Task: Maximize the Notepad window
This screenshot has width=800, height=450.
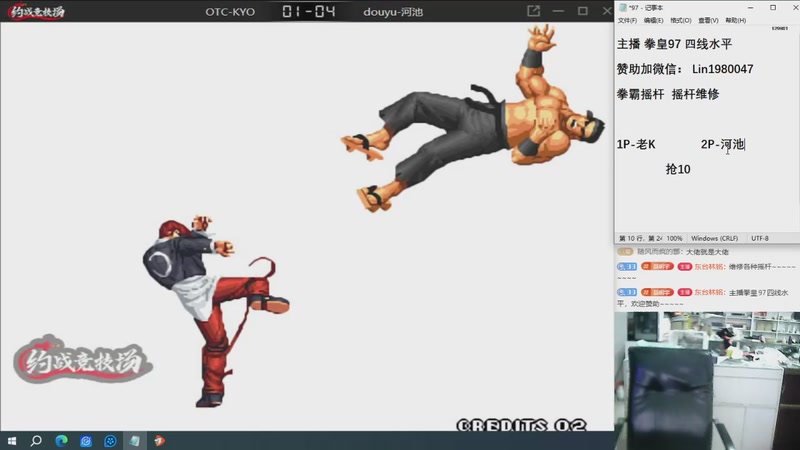Action: [773, 8]
